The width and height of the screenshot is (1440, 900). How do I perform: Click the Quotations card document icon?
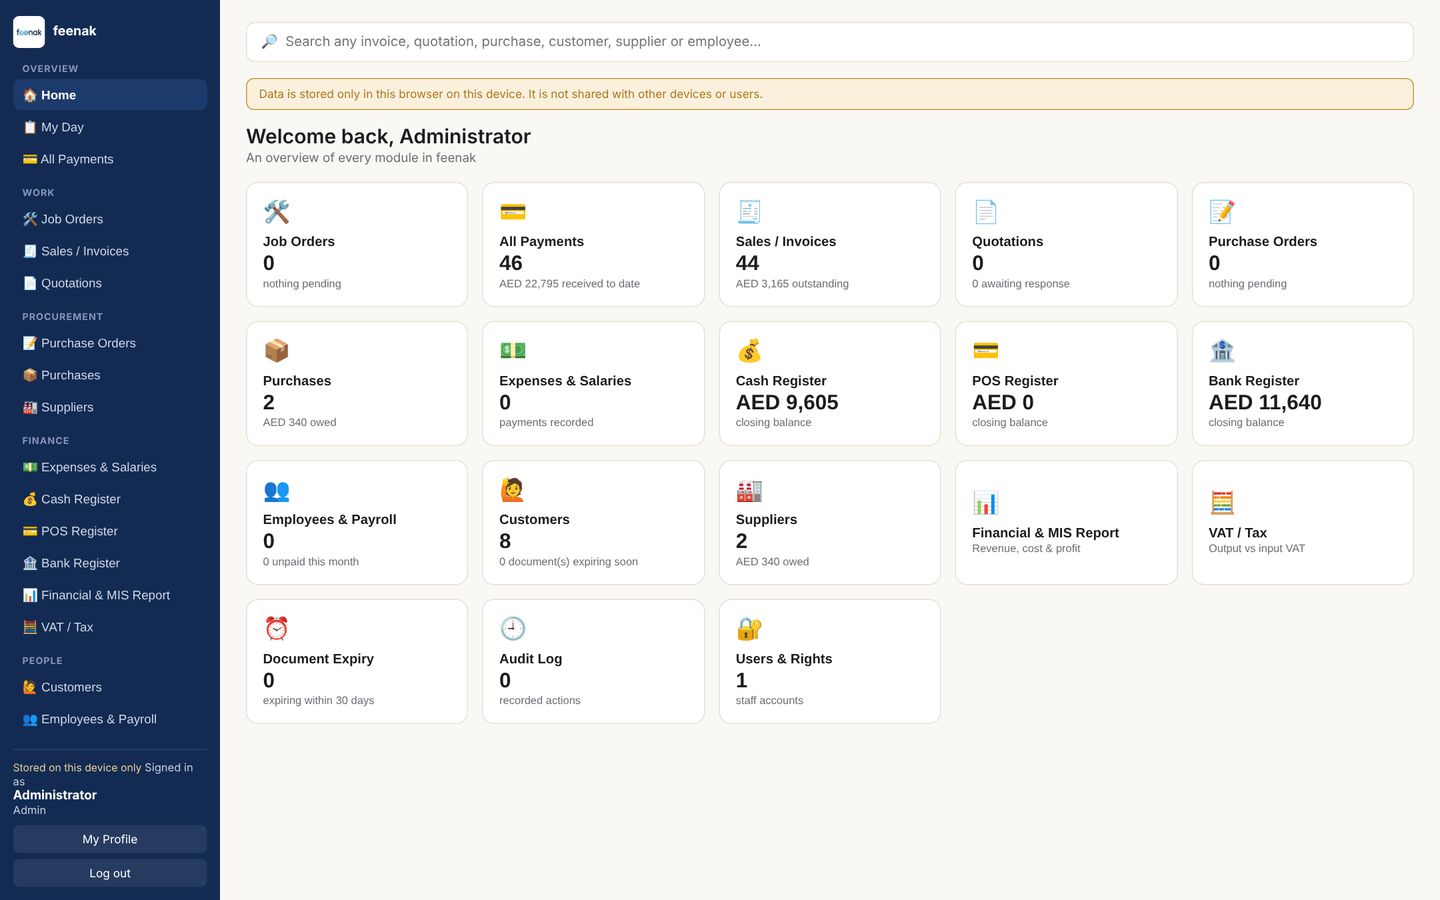(985, 212)
